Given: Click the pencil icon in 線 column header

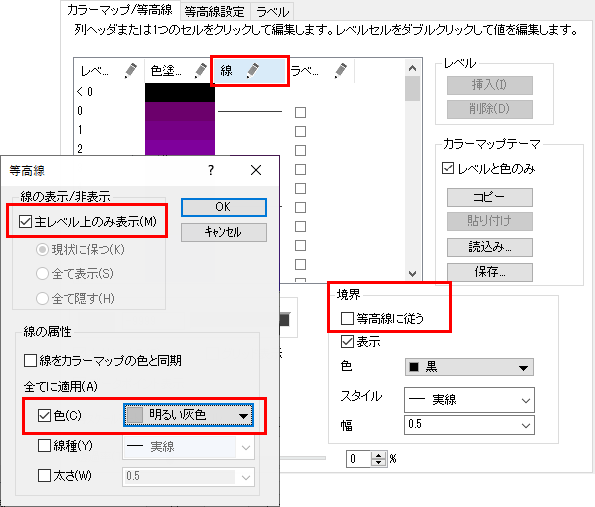Looking at the screenshot, I should point(253,71).
